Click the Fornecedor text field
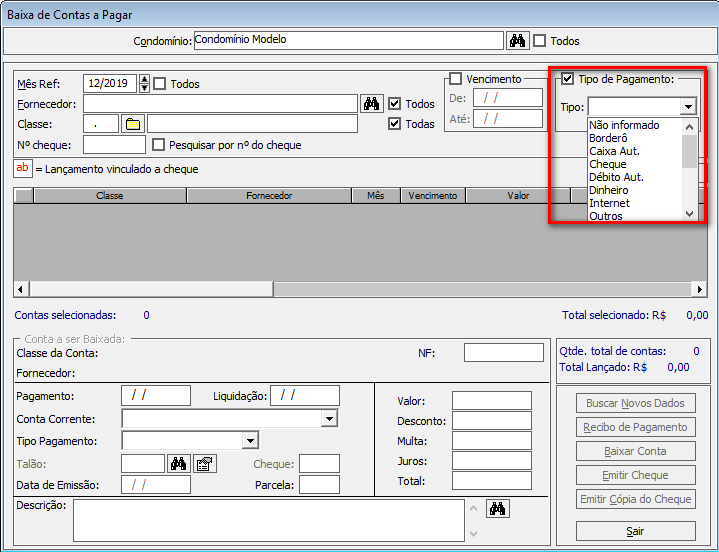Viewport: 719px width, 552px height. point(220,104)
